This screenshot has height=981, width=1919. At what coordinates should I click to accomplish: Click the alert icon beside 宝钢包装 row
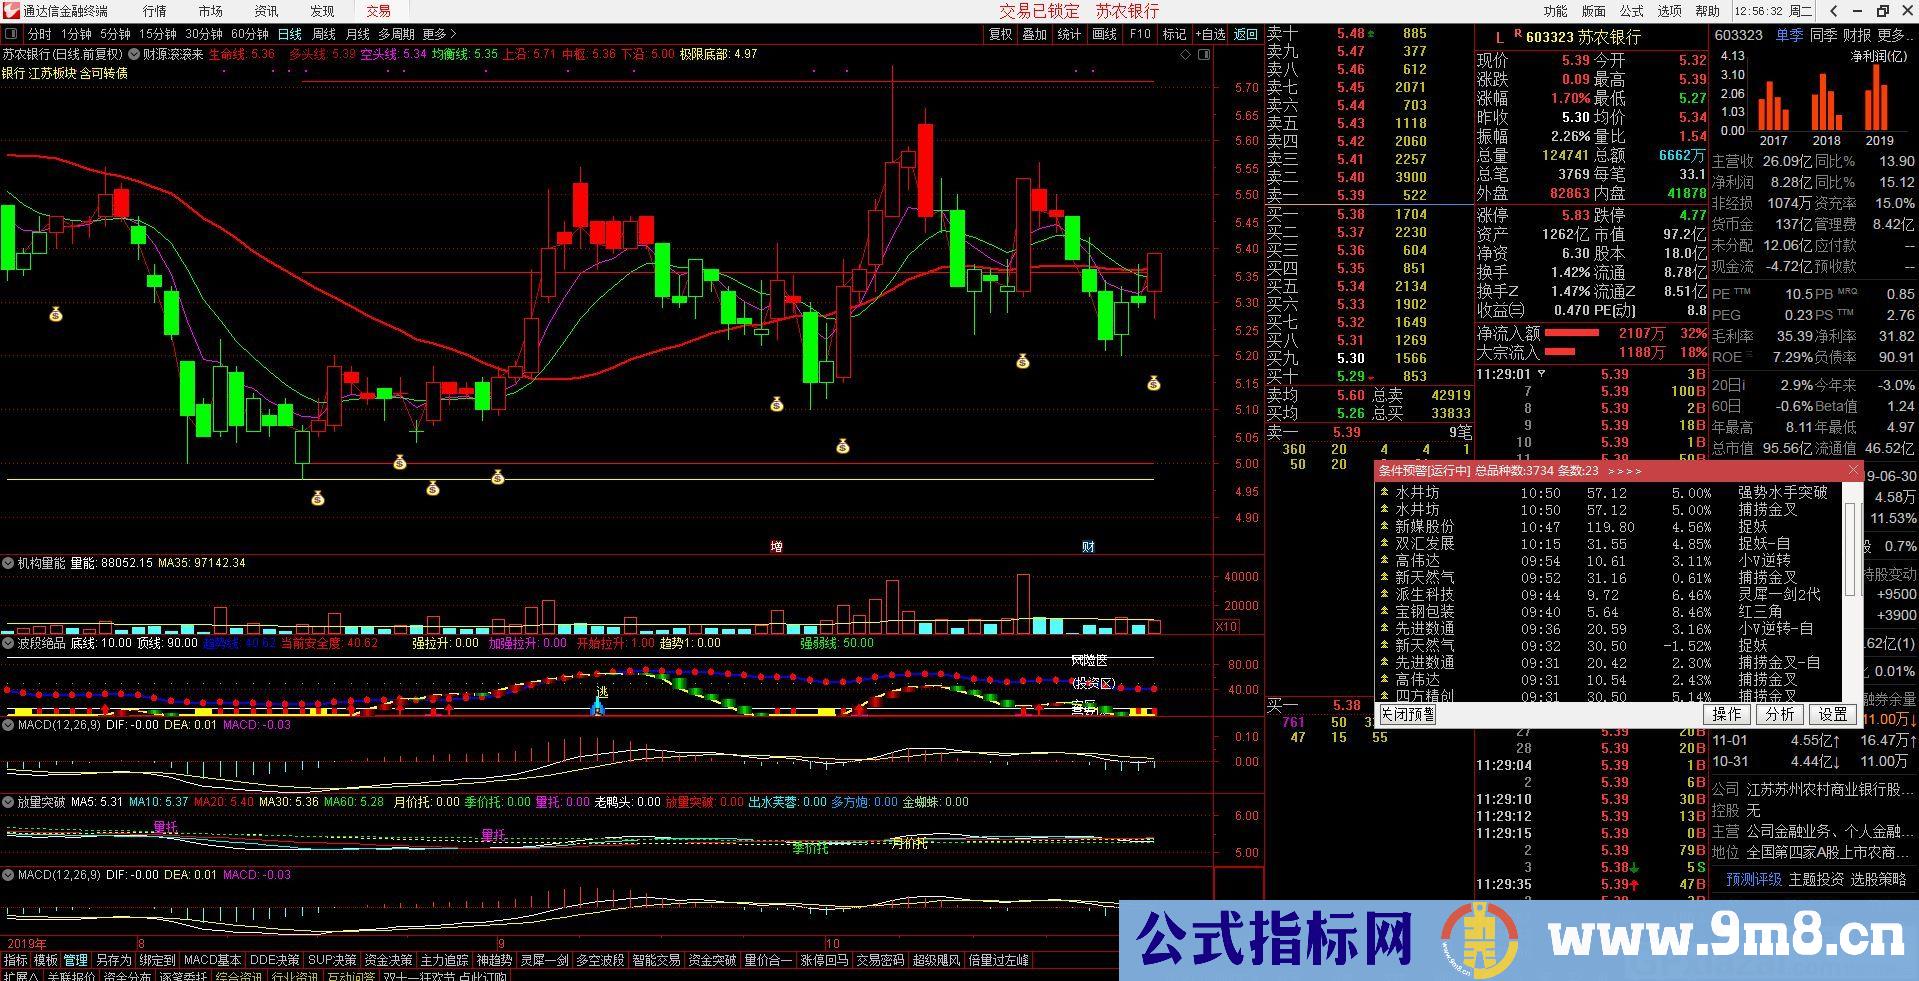pyautogui.click(x=1384, y=611)
